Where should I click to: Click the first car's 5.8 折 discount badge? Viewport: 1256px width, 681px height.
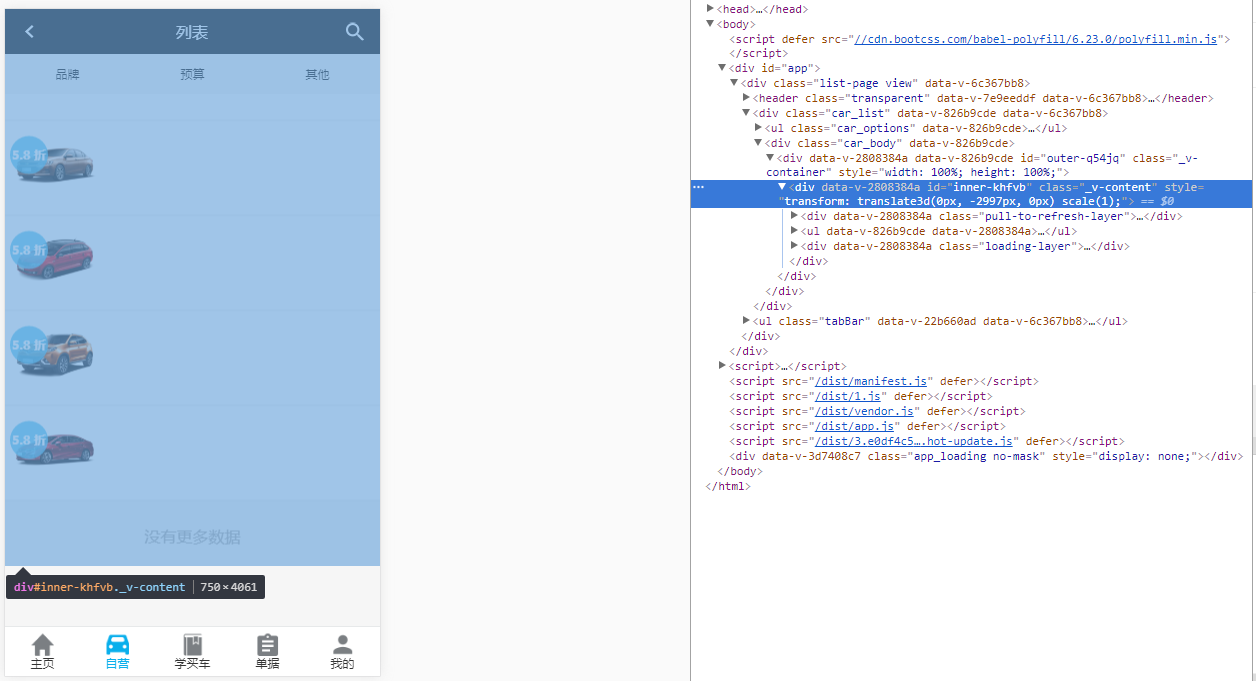[29, 155]
